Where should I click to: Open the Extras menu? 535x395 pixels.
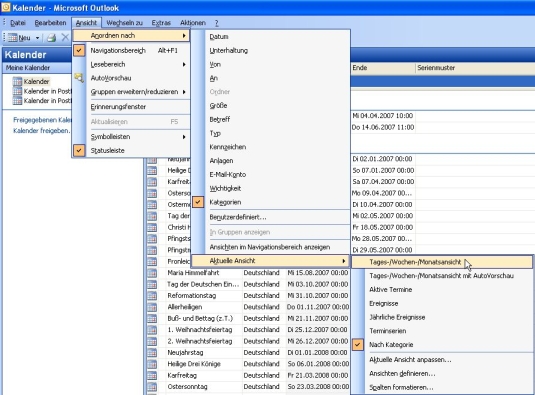[x=161, y=23]
